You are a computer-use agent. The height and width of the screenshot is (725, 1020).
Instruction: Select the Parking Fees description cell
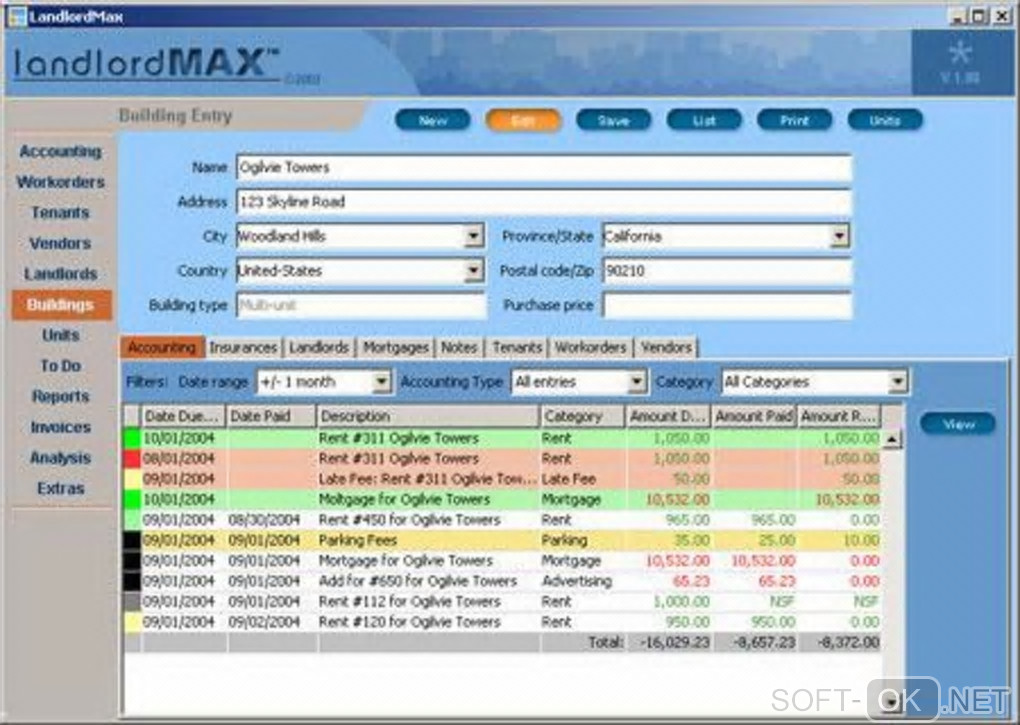click(x=428, y=540)
